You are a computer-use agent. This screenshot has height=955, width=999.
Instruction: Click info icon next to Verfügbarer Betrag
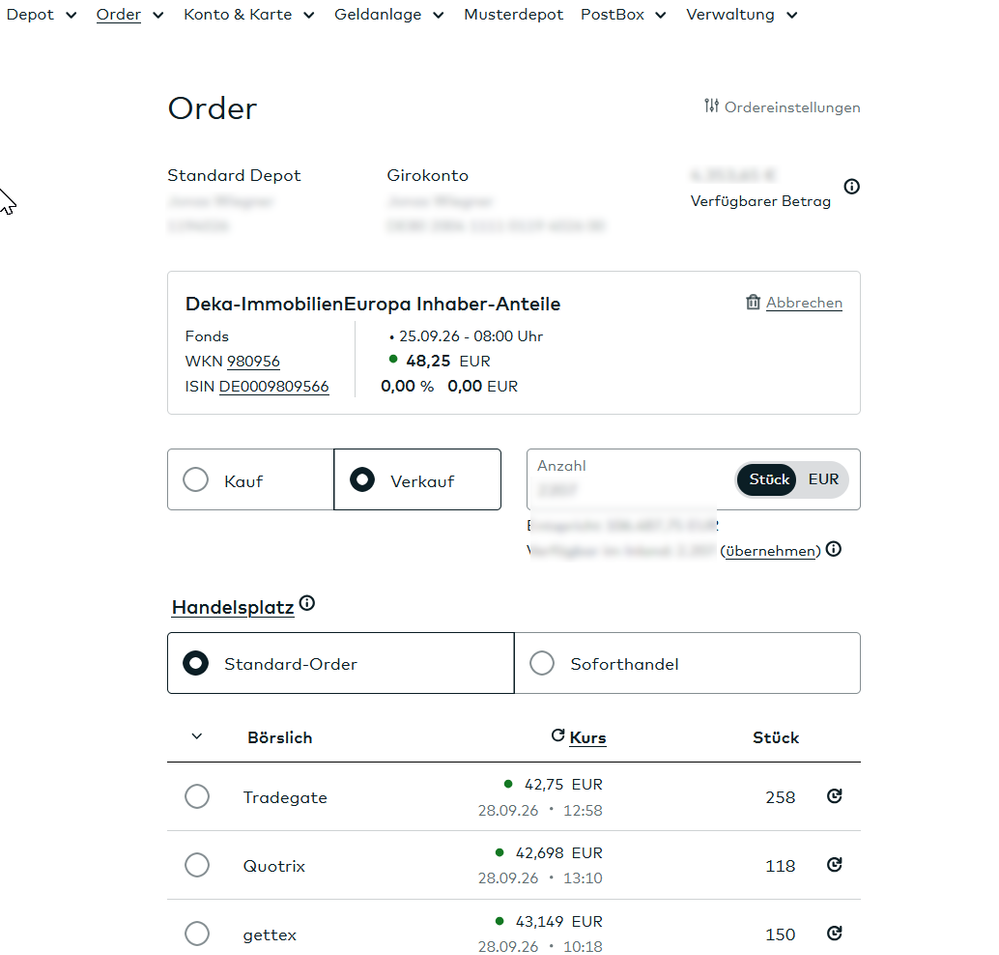click(x=851, y=187)
